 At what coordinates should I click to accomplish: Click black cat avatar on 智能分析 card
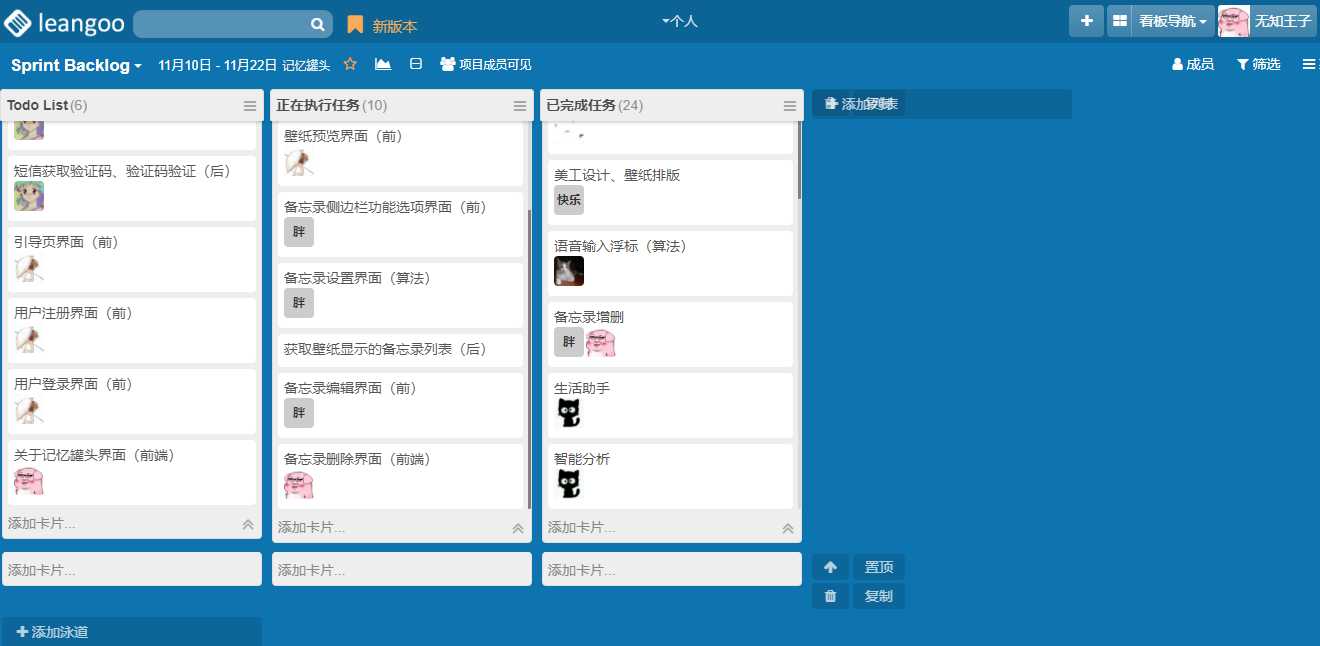click(x=569, y=484)
